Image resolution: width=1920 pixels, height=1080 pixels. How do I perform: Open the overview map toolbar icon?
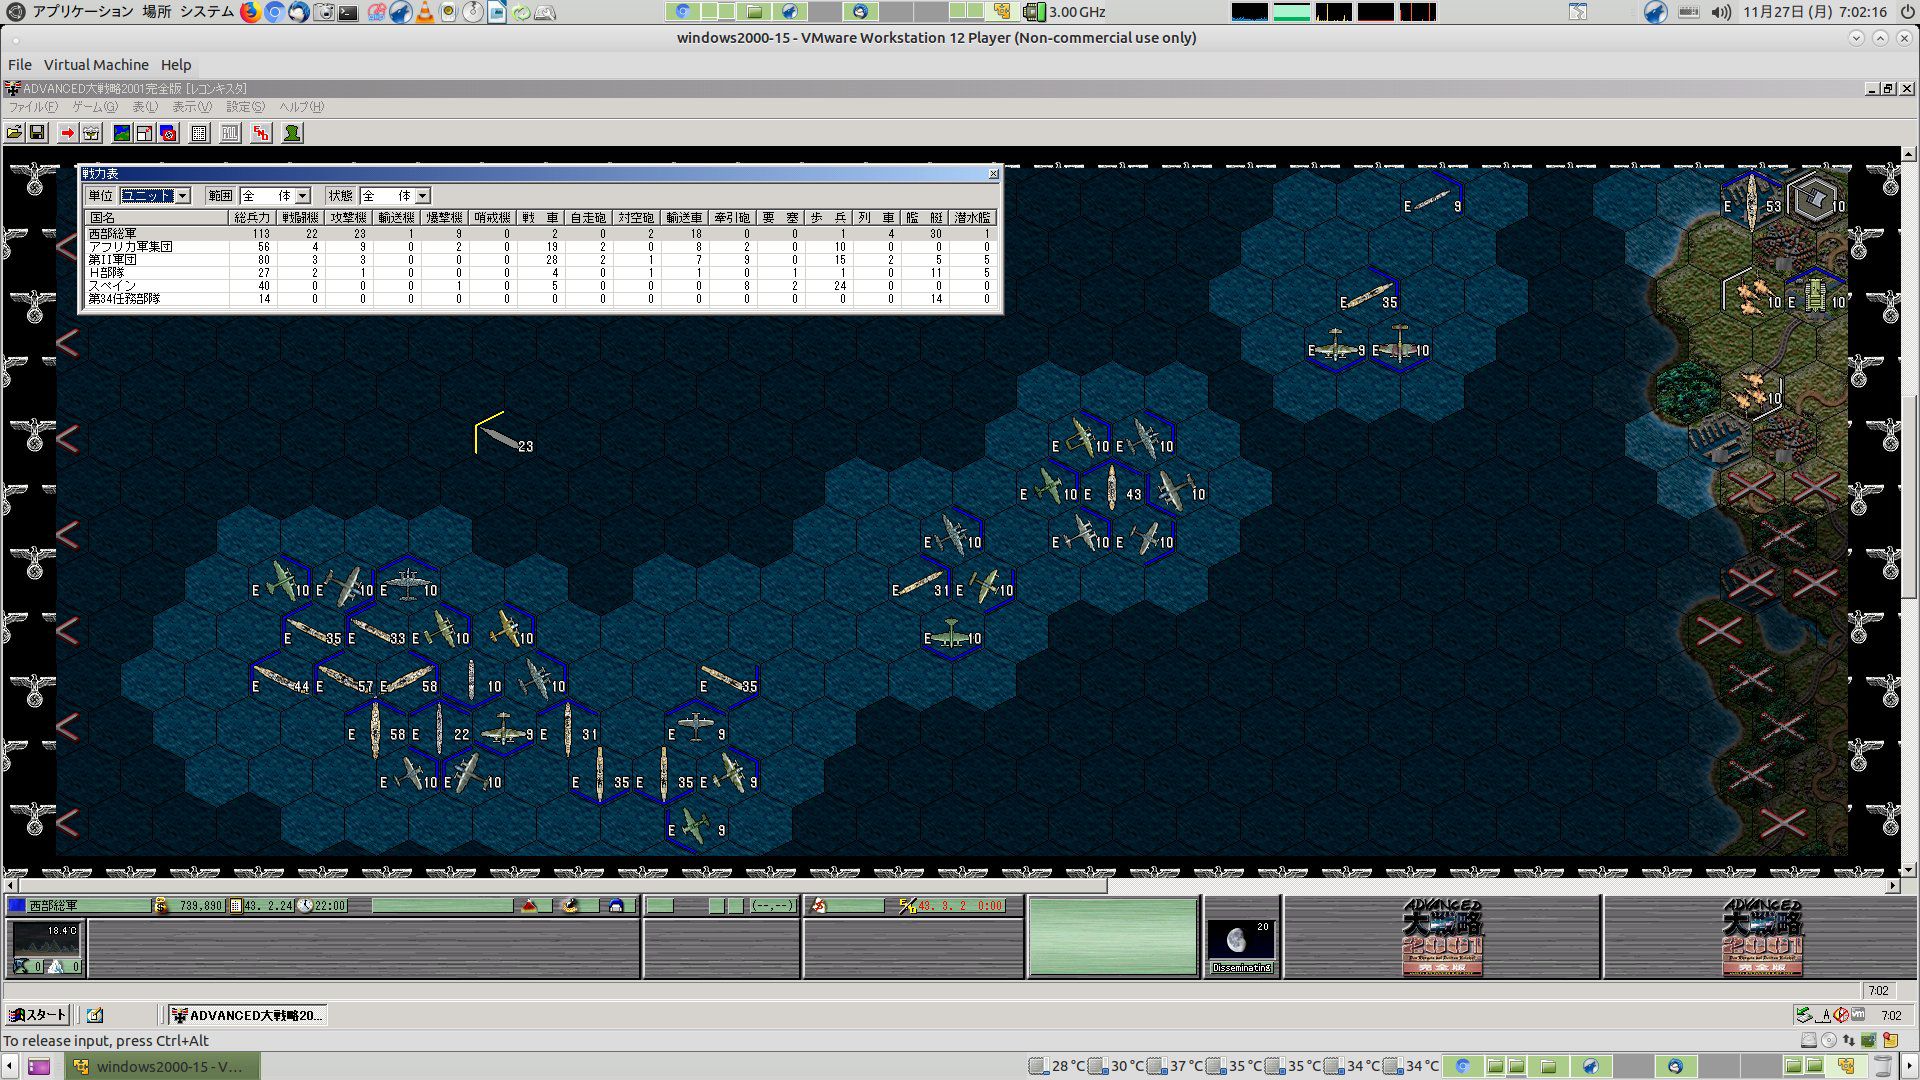coord(122,133)
